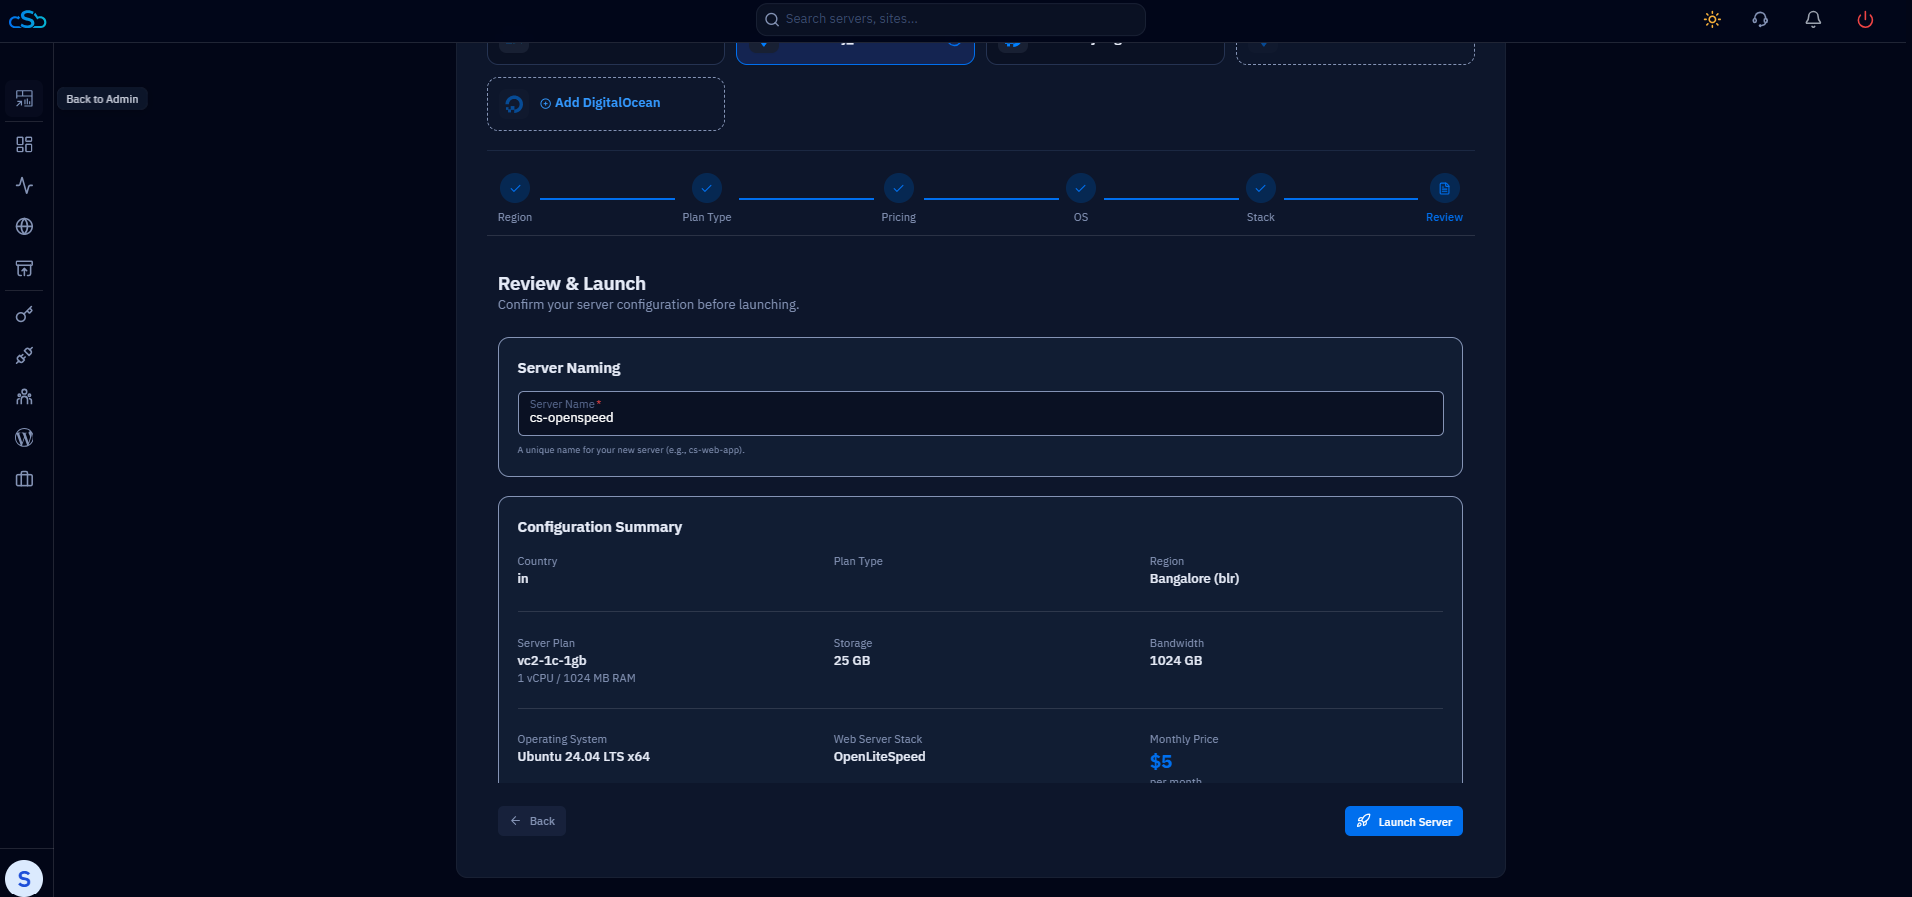Open the WordPress icon in sidebar
The height and width of the screenshot is (897, 1912).
tap(25, 438)
